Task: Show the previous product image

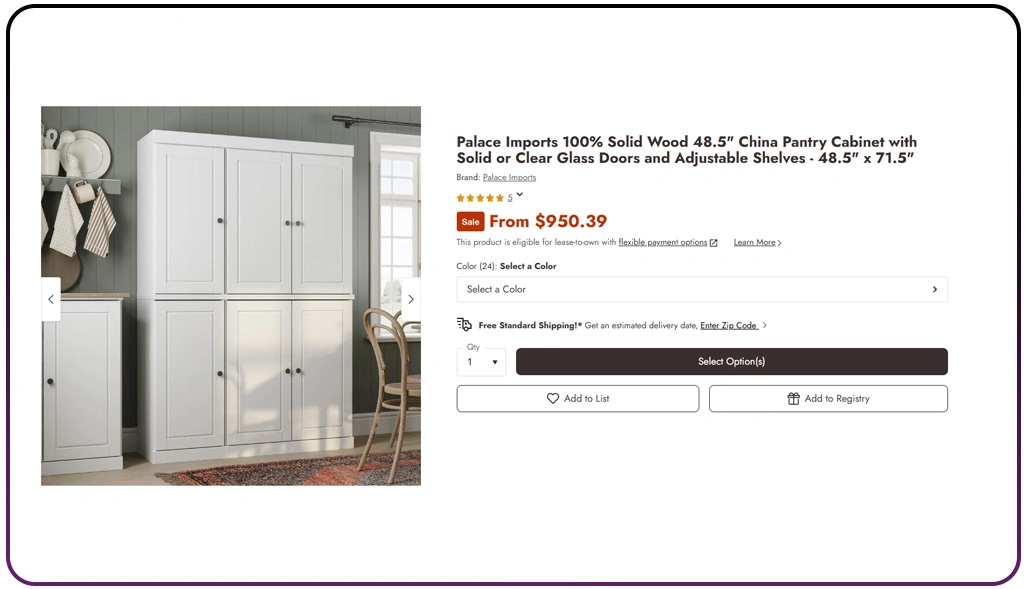Action: pyautogui.click(x=51, y=299)
